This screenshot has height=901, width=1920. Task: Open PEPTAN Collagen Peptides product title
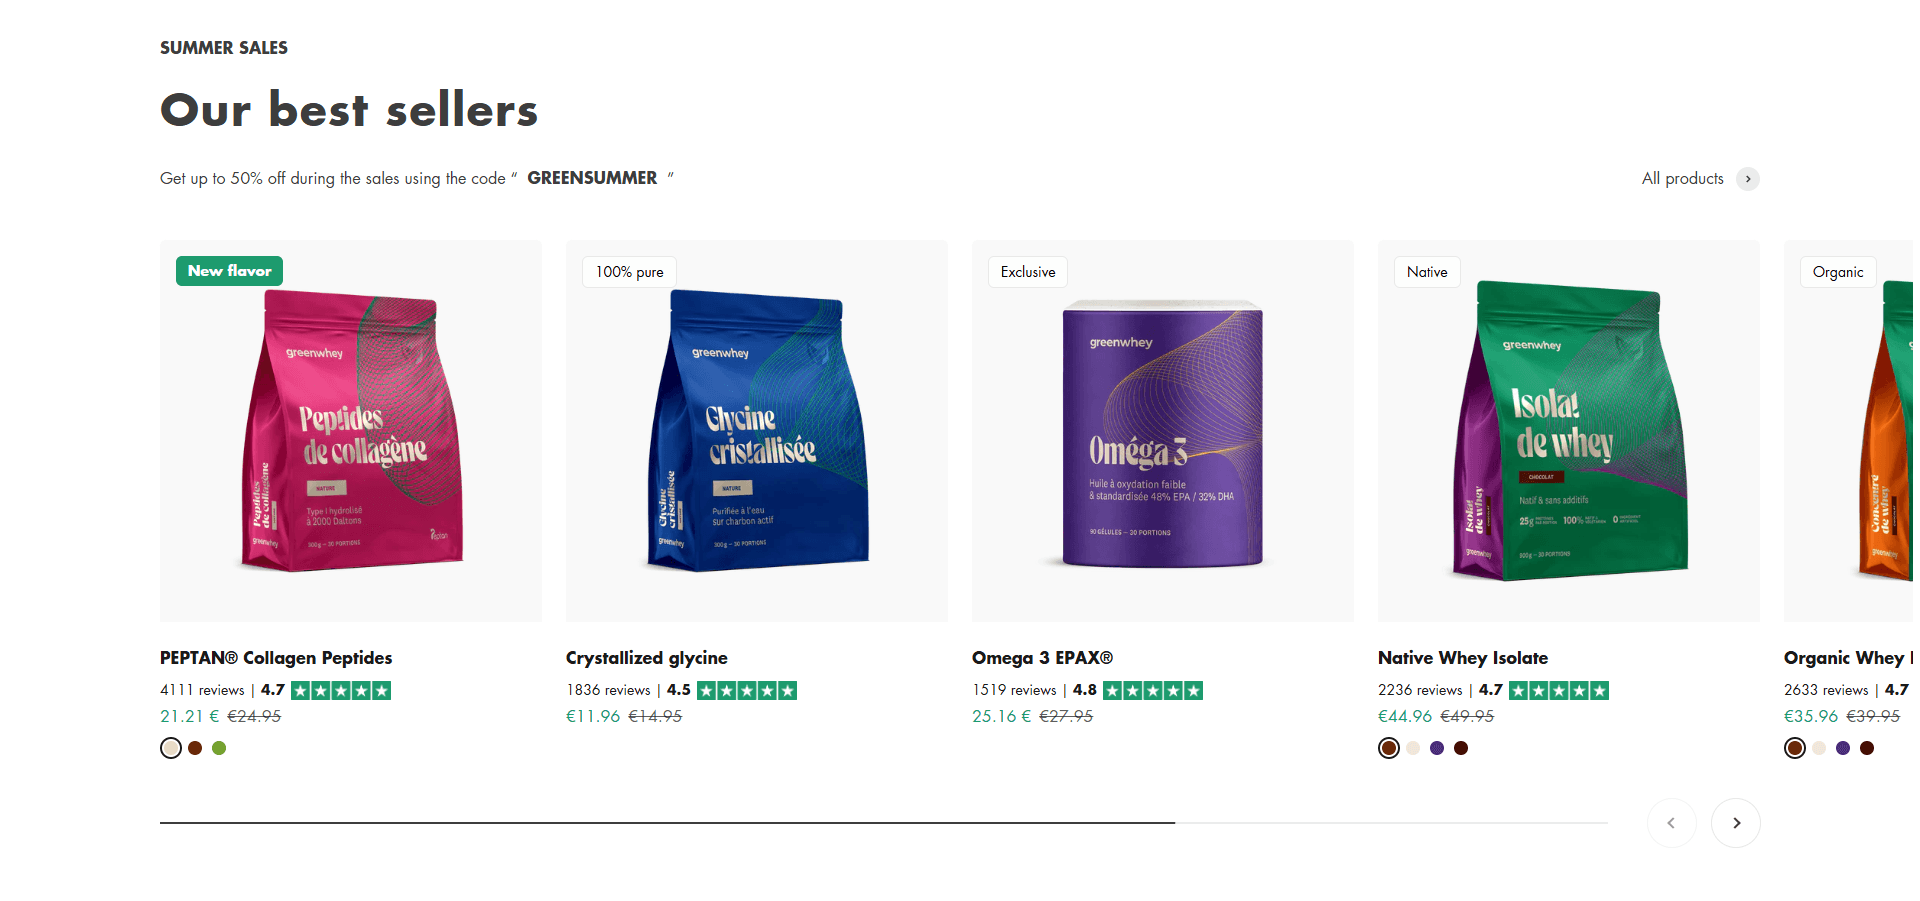[276, 658]
